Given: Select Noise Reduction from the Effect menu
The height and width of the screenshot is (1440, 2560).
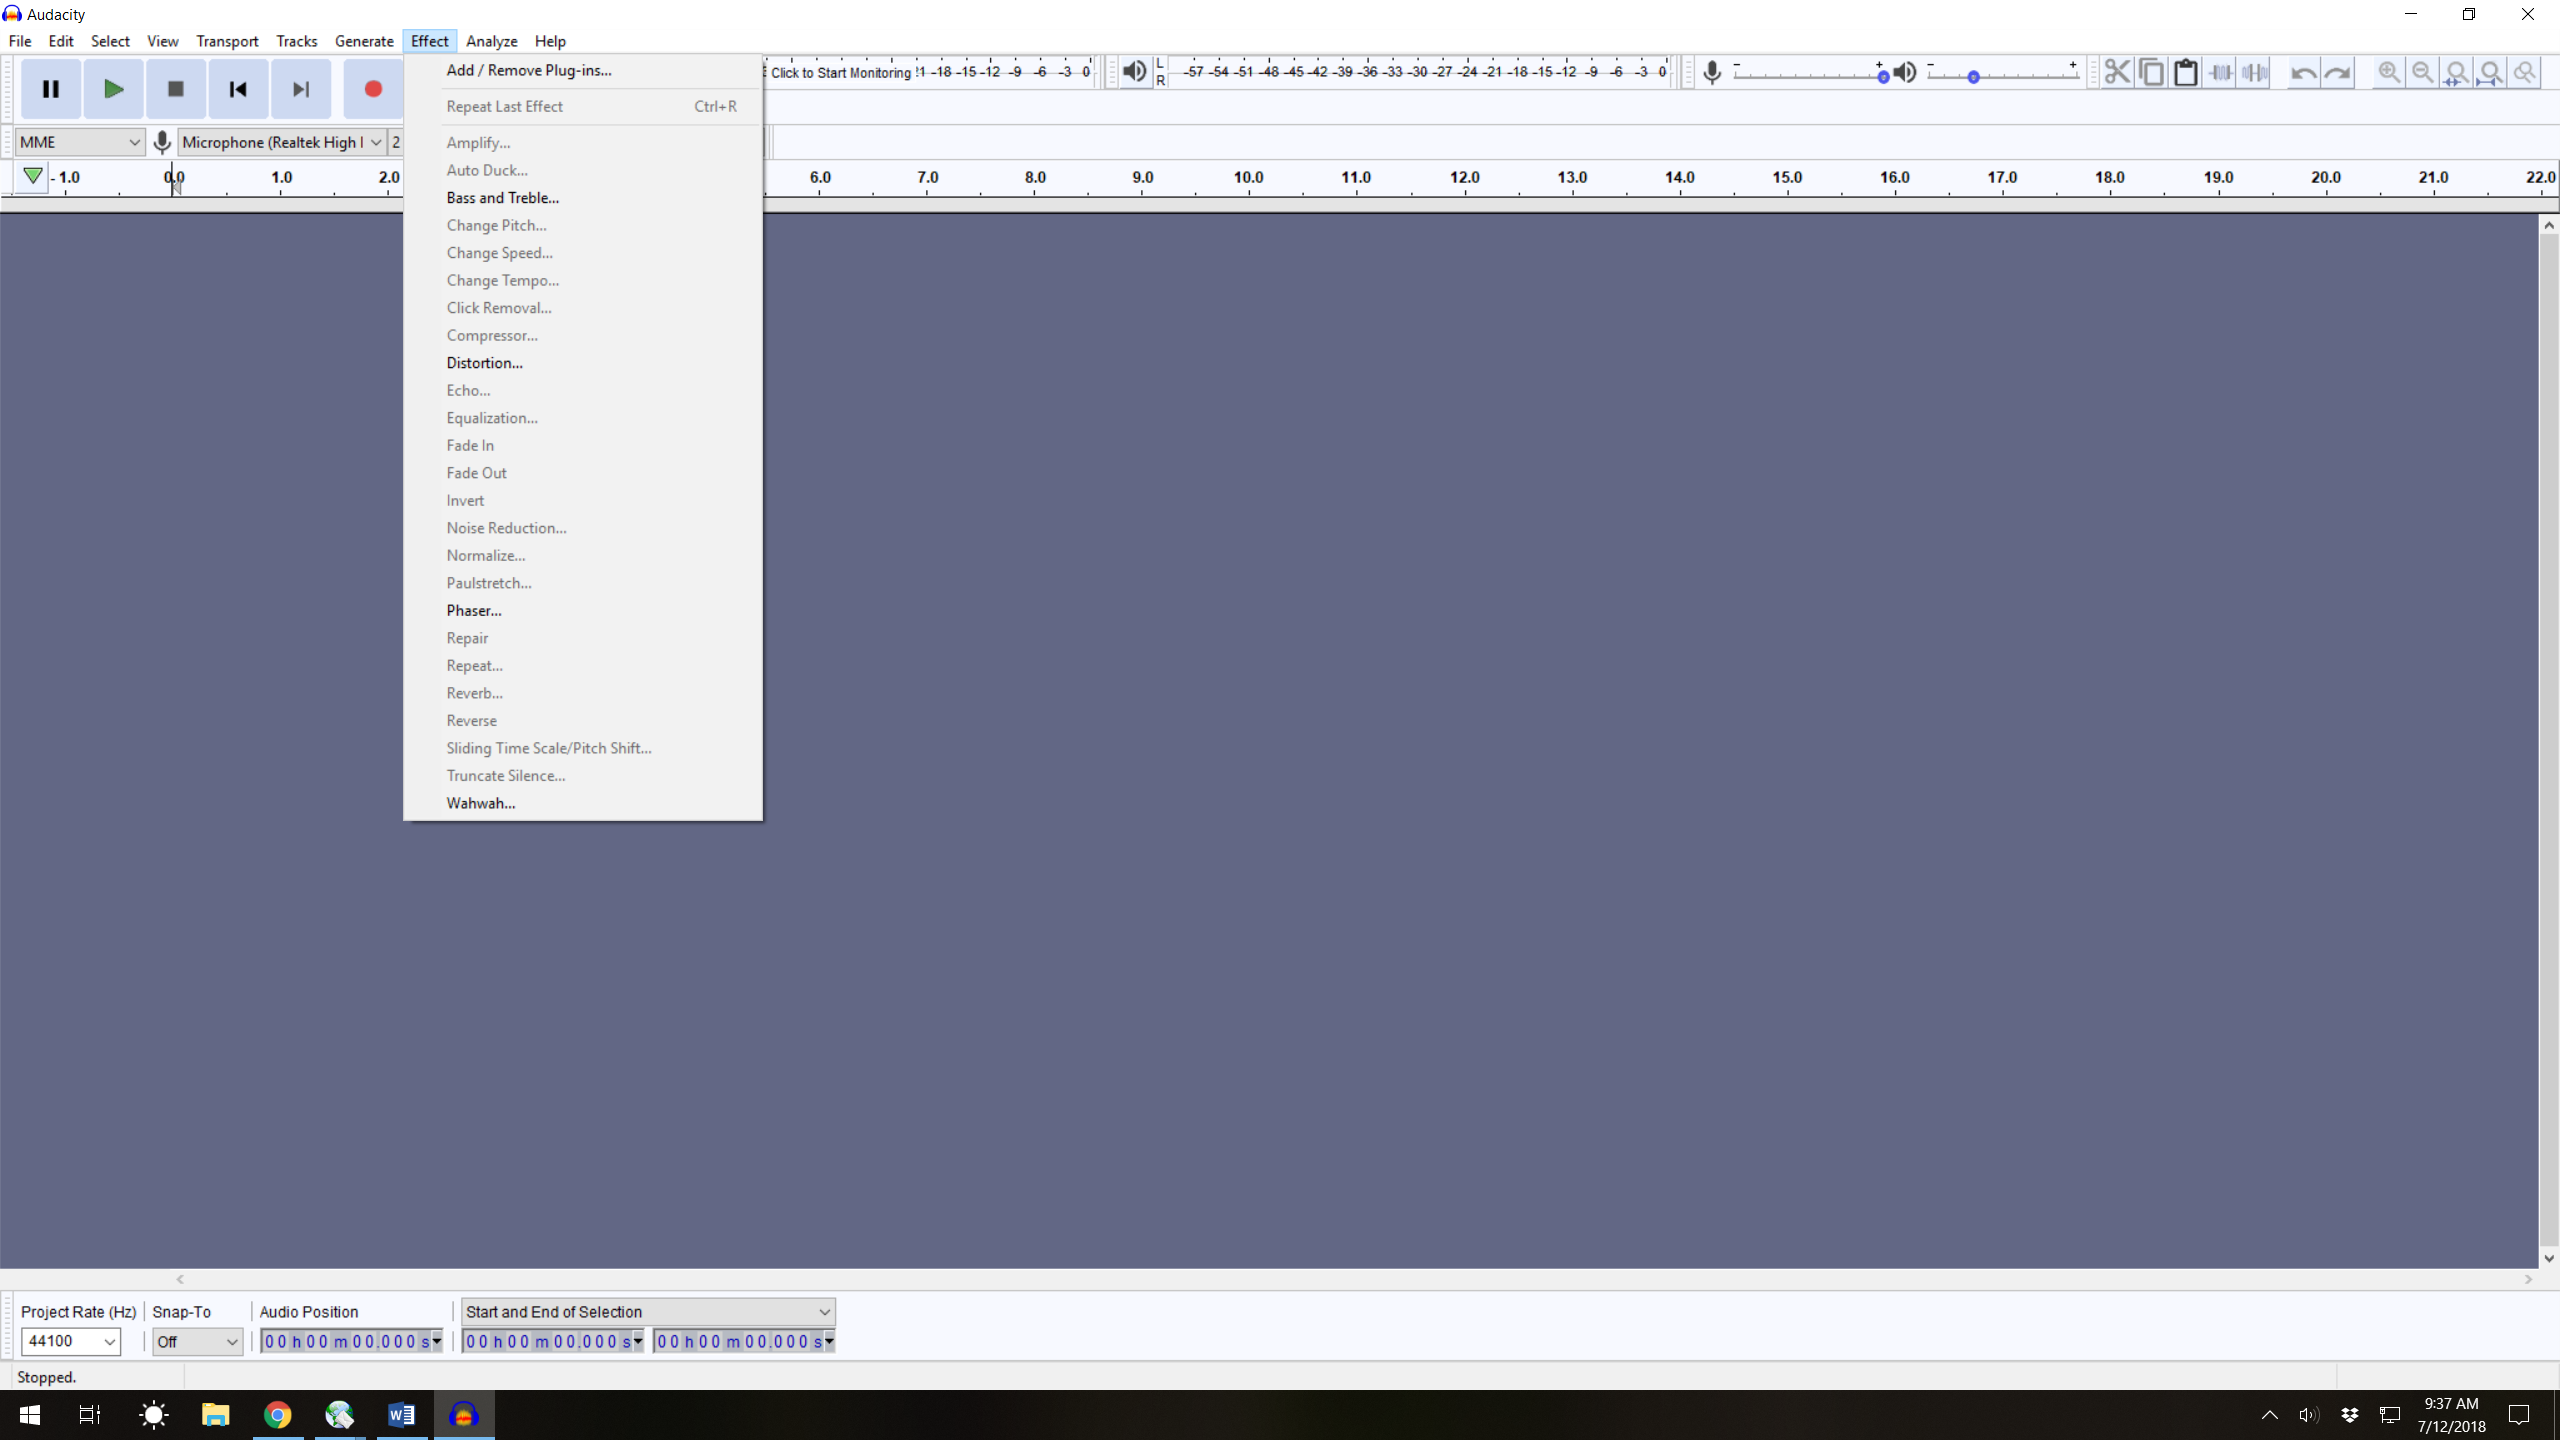Looking at the screenshot, I should click(x=506, y=527).
